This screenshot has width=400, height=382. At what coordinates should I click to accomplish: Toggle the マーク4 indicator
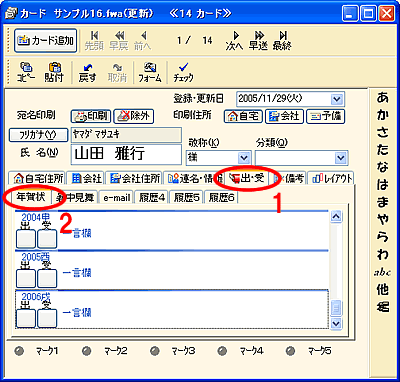click(x=222, y=351)
